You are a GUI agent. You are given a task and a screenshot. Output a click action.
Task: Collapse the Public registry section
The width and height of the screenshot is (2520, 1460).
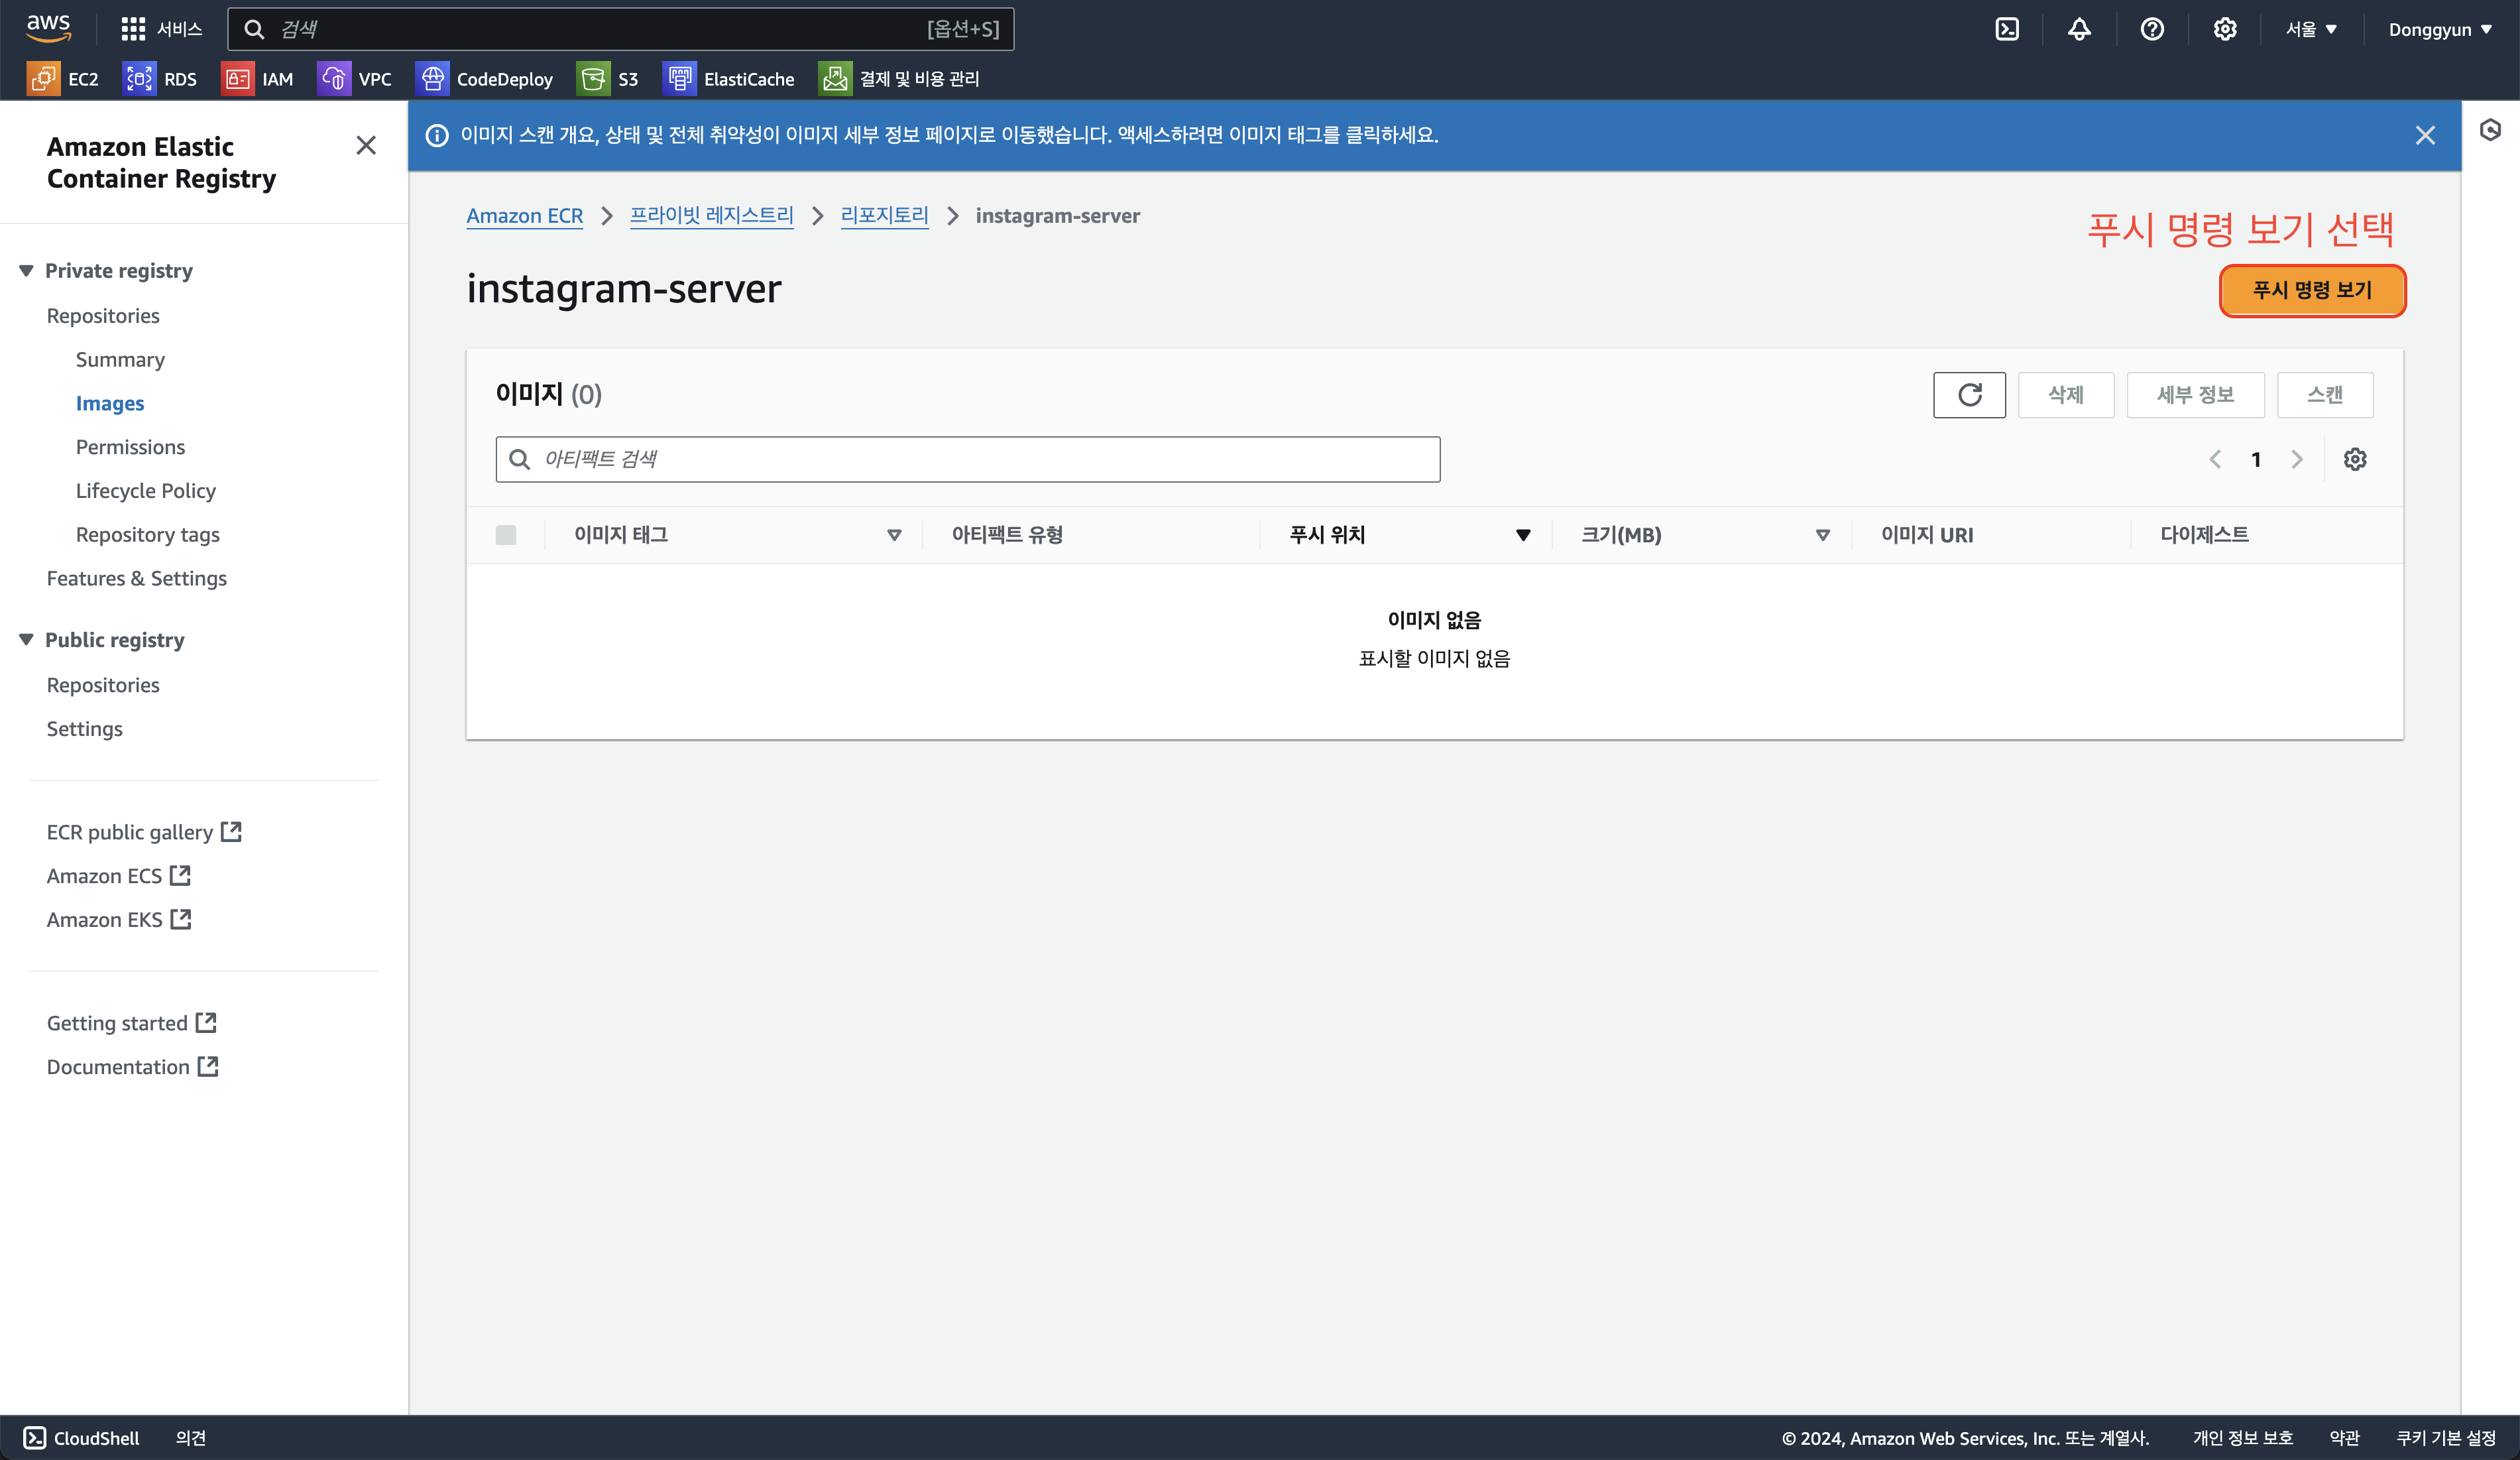pyautogui.click(x=27, y=640)
